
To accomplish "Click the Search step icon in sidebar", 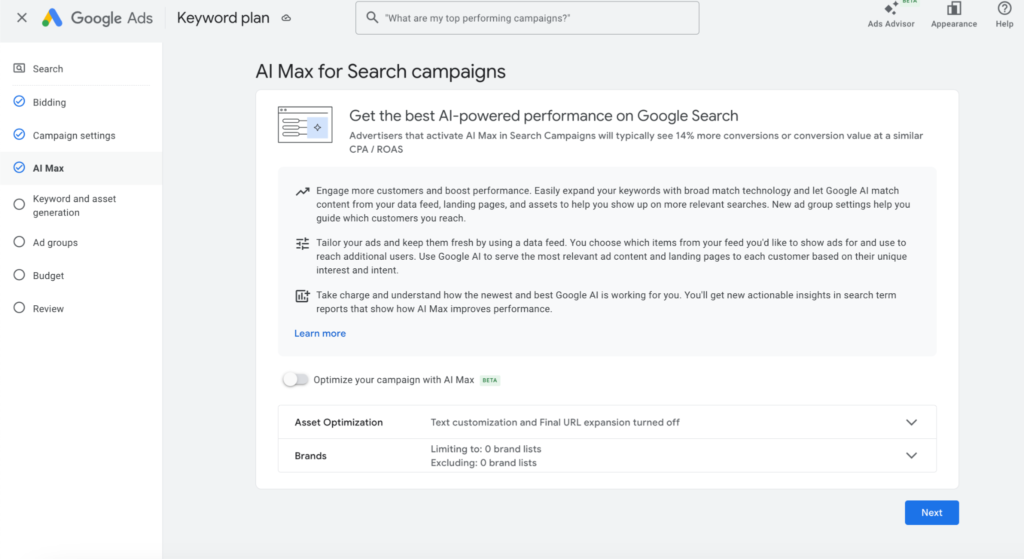I will pos(19,69).
